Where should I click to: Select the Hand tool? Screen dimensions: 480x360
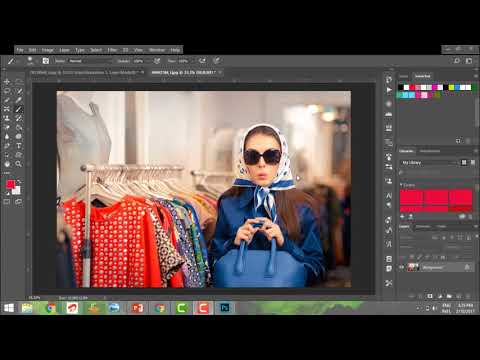pos(7,164)
